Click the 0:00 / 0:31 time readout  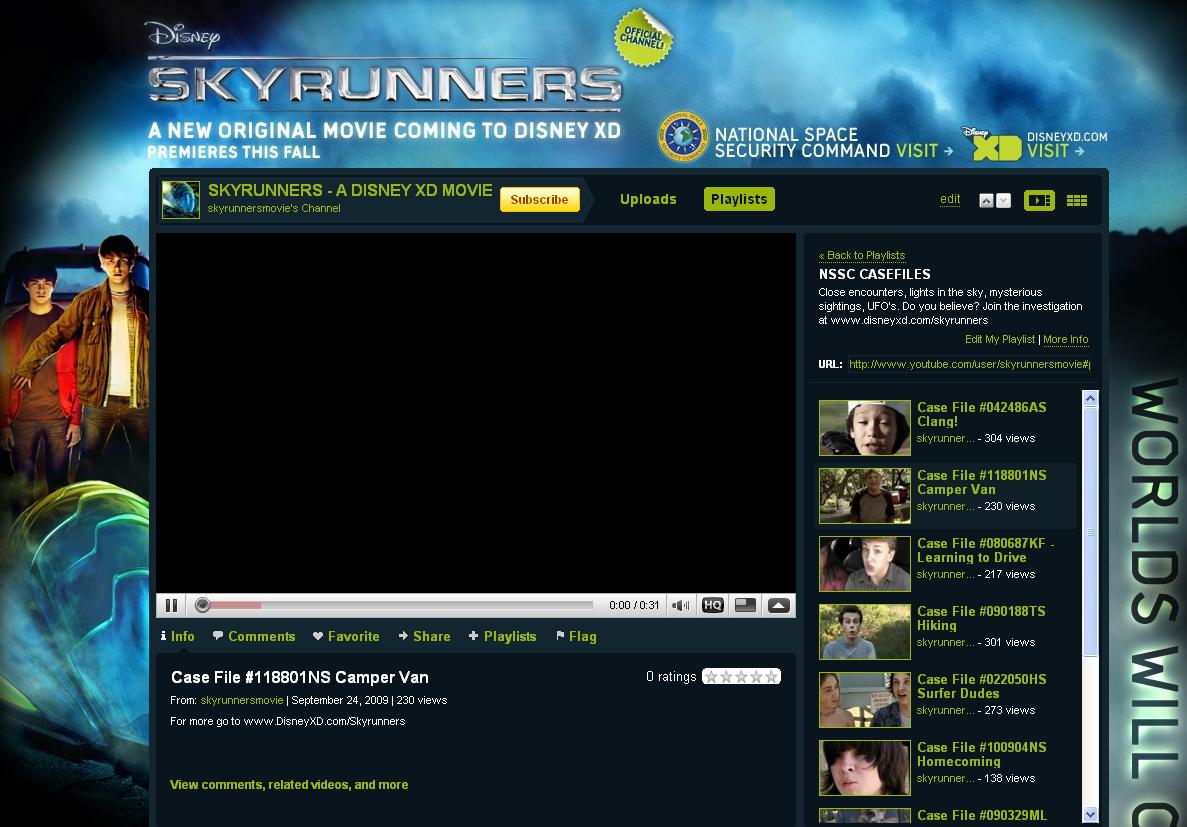coord(634,605)
